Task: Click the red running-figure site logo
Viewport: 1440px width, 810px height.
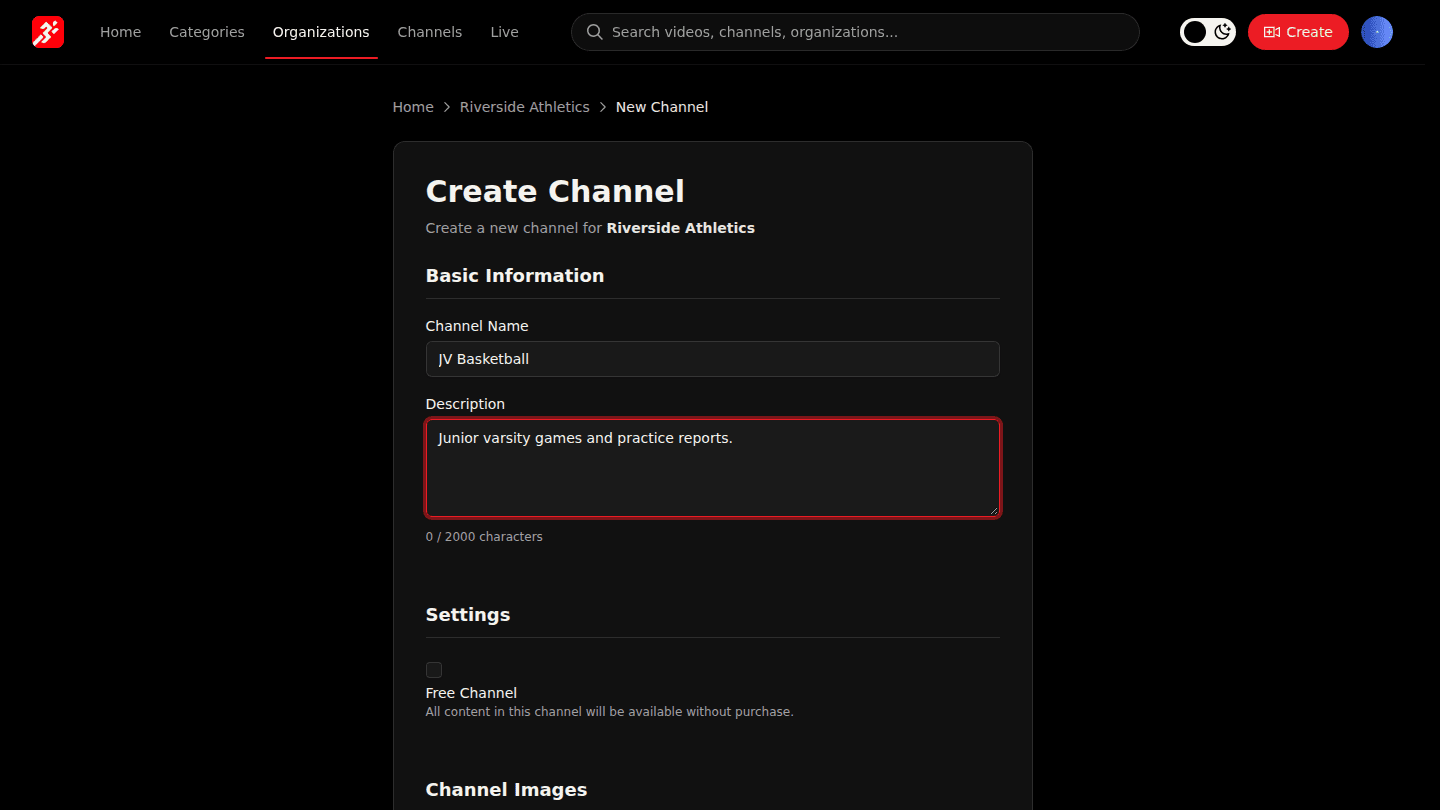Action: coord(48,32)
